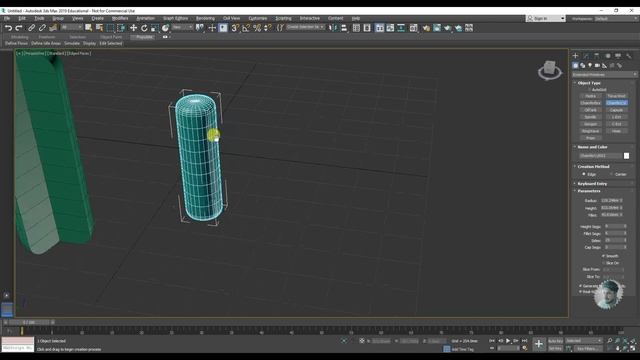Open the Schematic View icon

click(x=401, y=28)
